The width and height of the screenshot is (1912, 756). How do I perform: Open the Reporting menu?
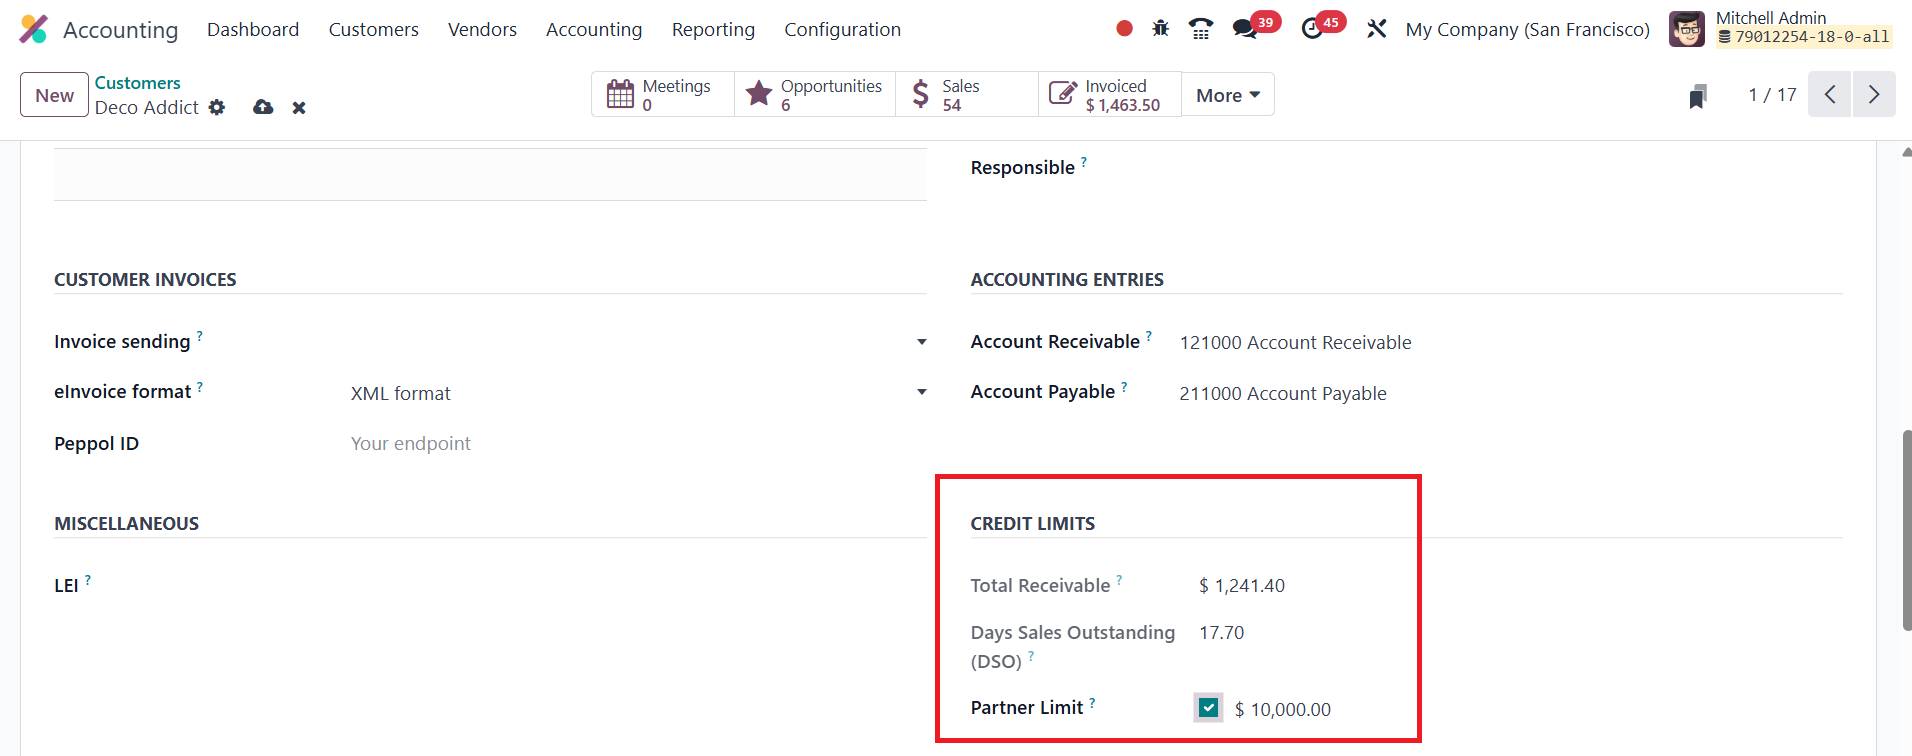click(x=713, y=30)
